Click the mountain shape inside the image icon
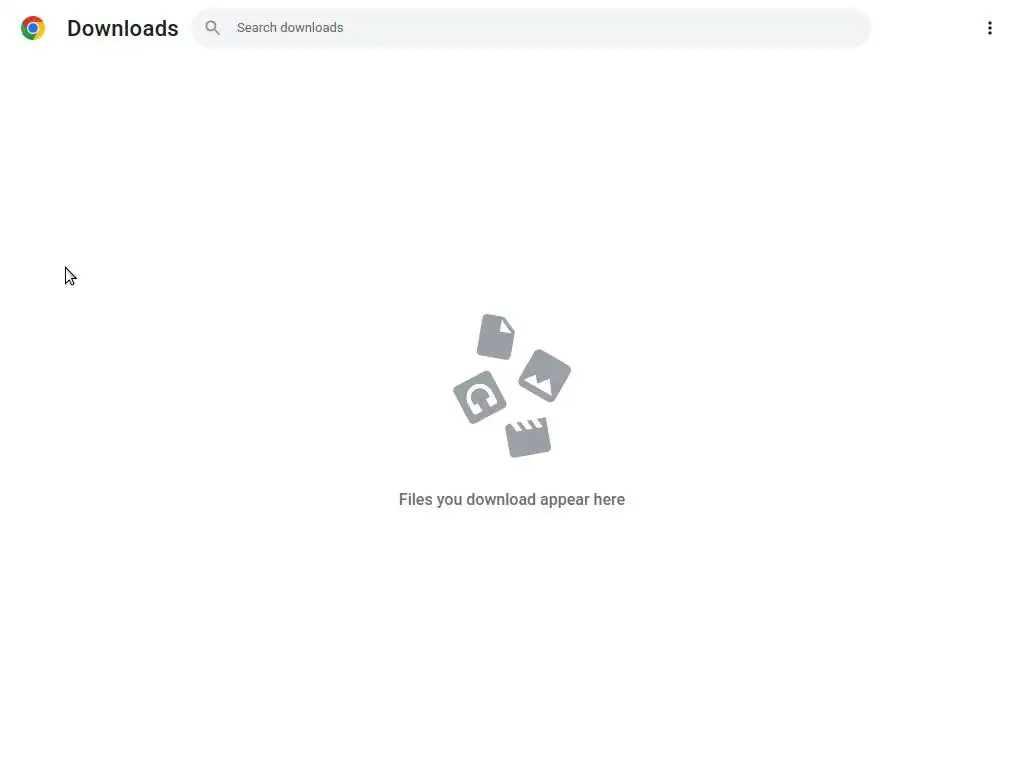The image size is (1024, 768). [539, 383]
